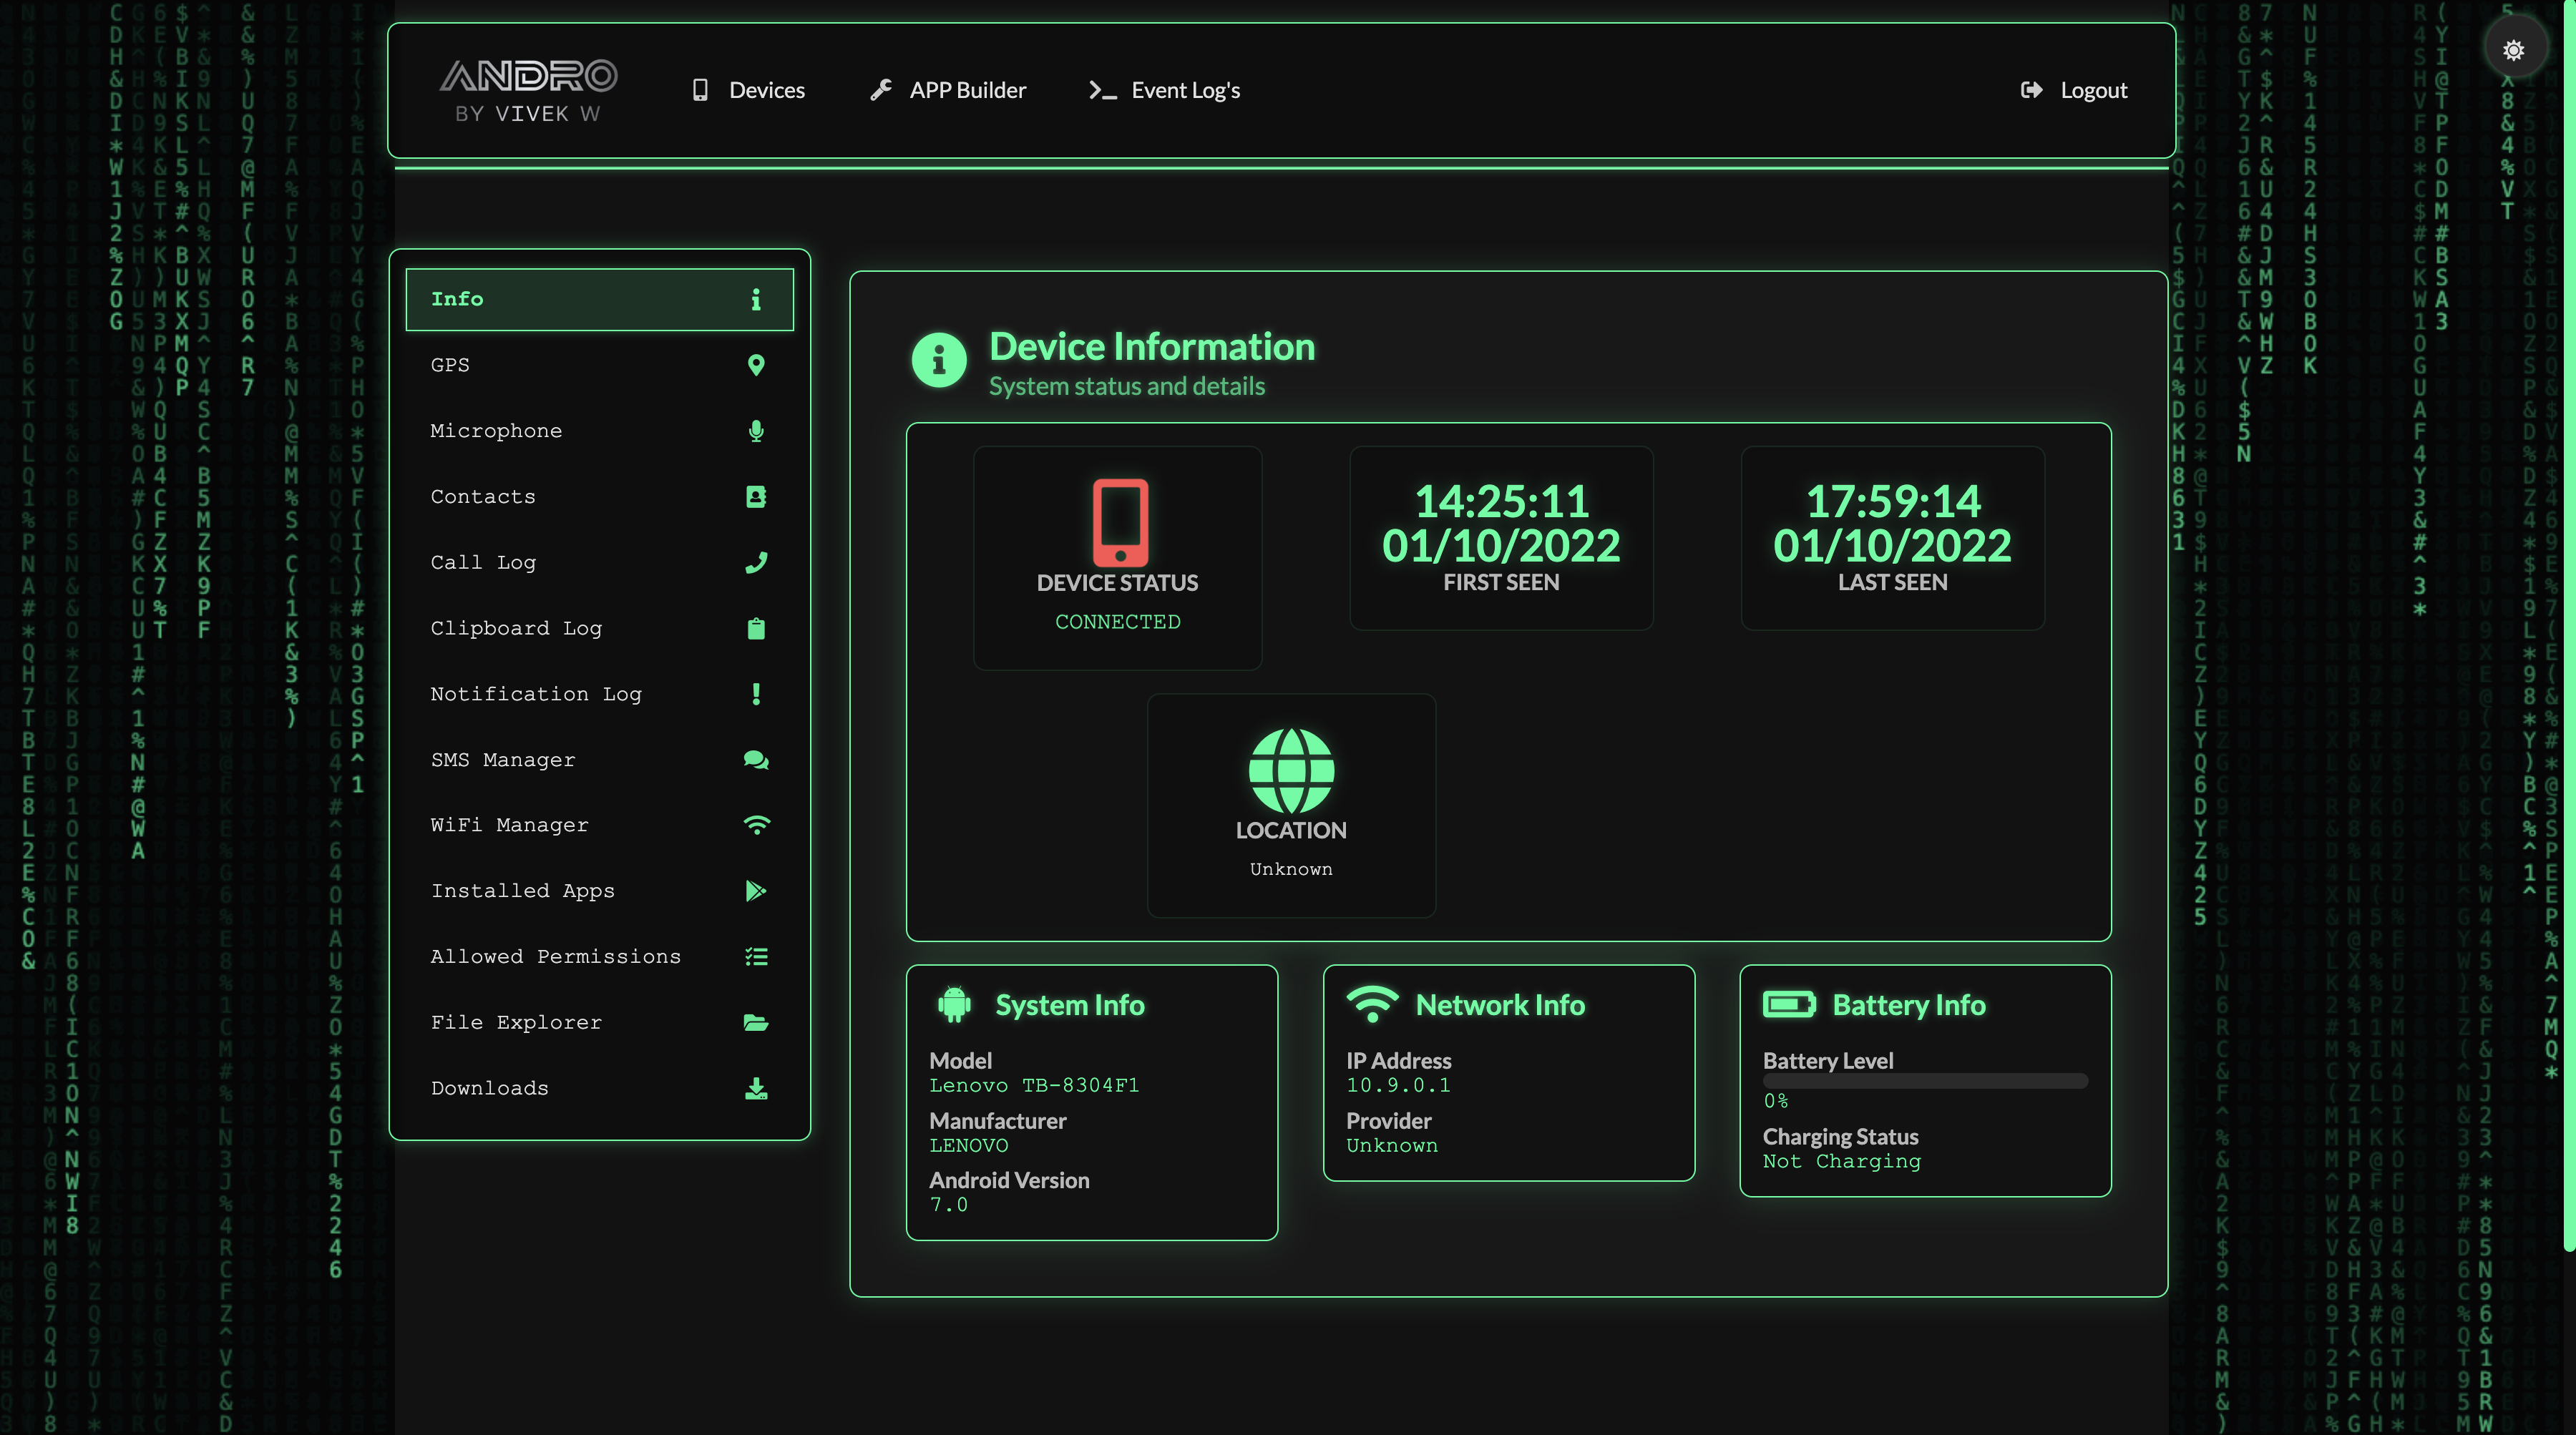Select the WiFi Manager signal icon
This screenshot has height=1435, width=2576.
click(756, 825)
